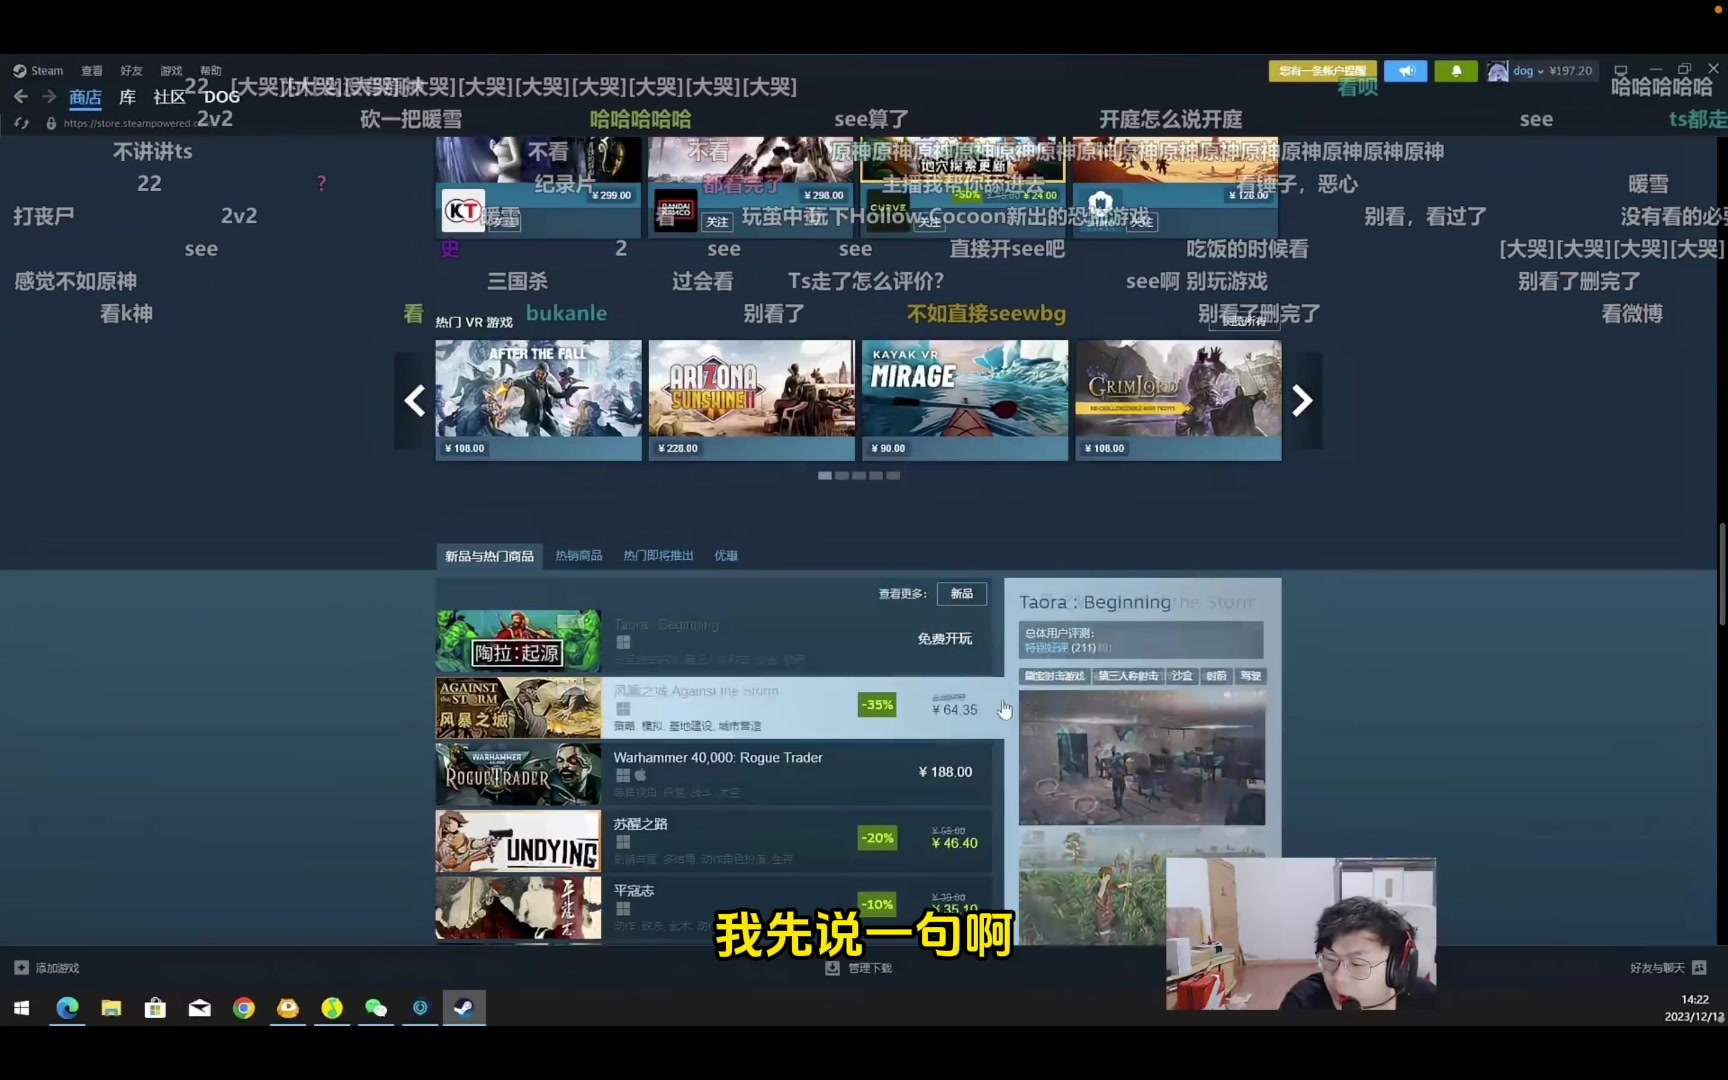Image resolution: width=1728 pixels, height=1080 pixels.
Task: Switch to the 热销商品 tab
Action: (579, 556)
